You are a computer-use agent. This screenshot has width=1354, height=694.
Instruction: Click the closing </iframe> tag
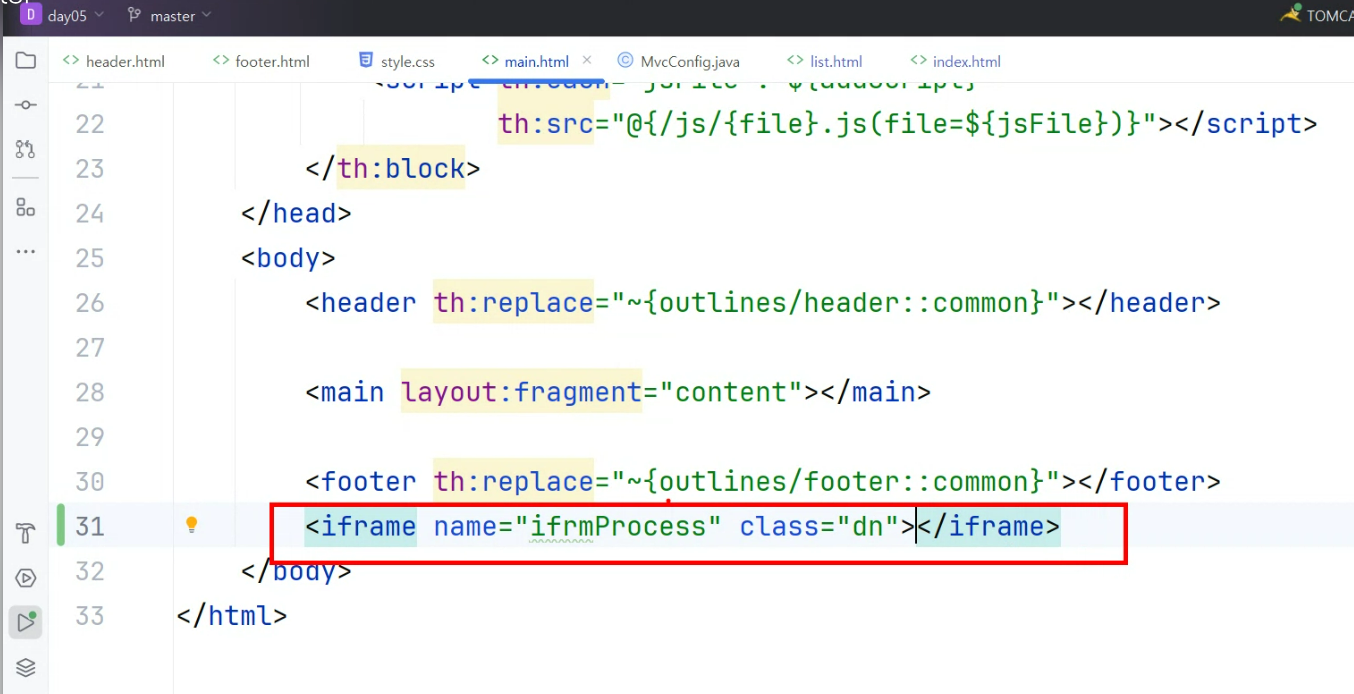click(988, 526)
